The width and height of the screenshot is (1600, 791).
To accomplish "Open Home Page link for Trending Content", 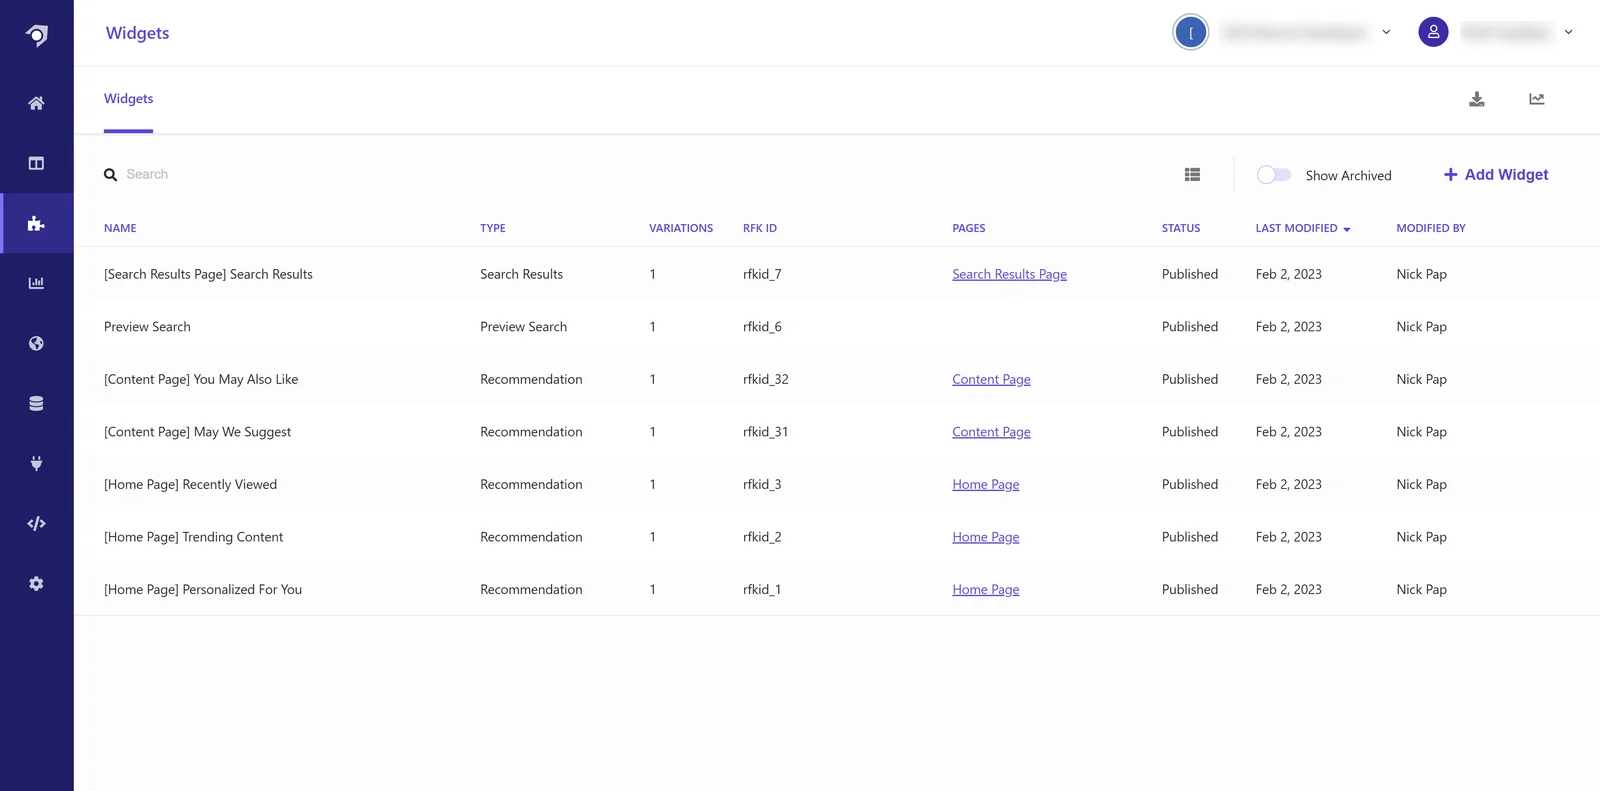I will (x=986, y=537).
